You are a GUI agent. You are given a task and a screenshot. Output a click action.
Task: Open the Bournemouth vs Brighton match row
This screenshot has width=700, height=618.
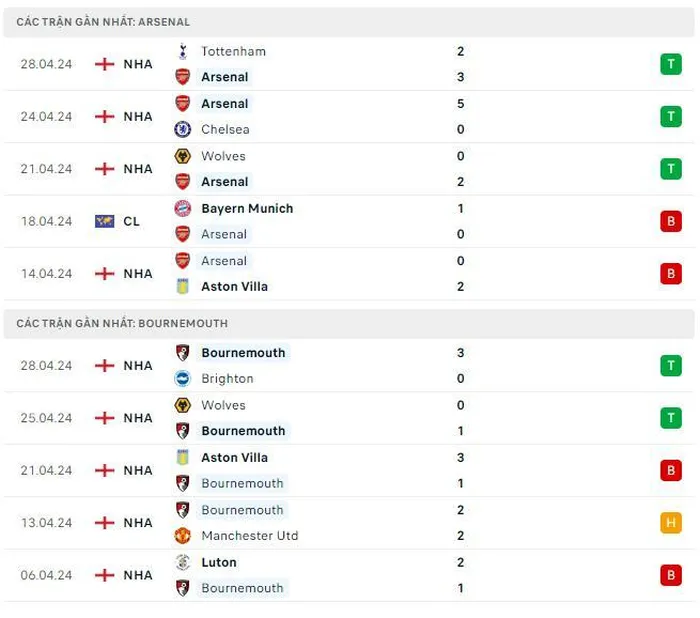click(x=349, y=366)
